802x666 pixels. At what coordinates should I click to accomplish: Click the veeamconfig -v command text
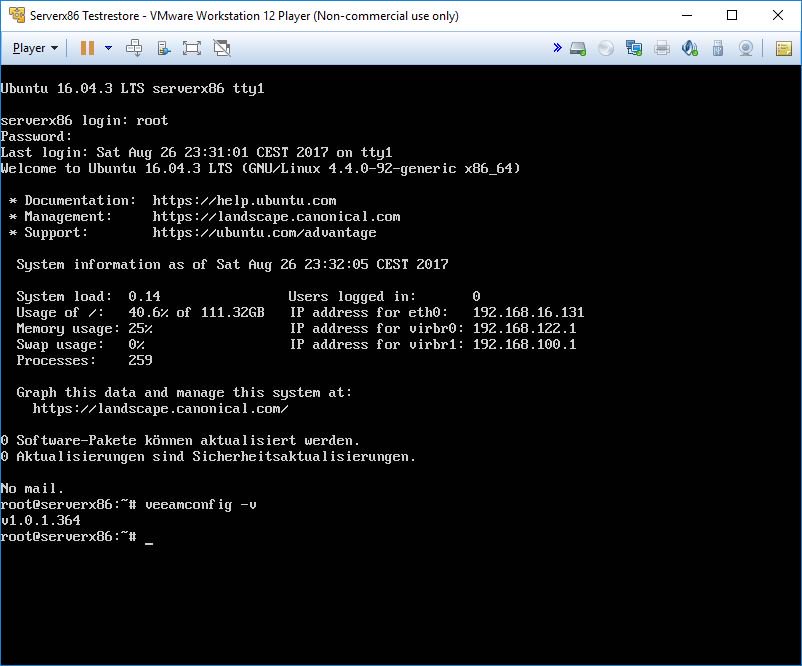tap(200, 505)
